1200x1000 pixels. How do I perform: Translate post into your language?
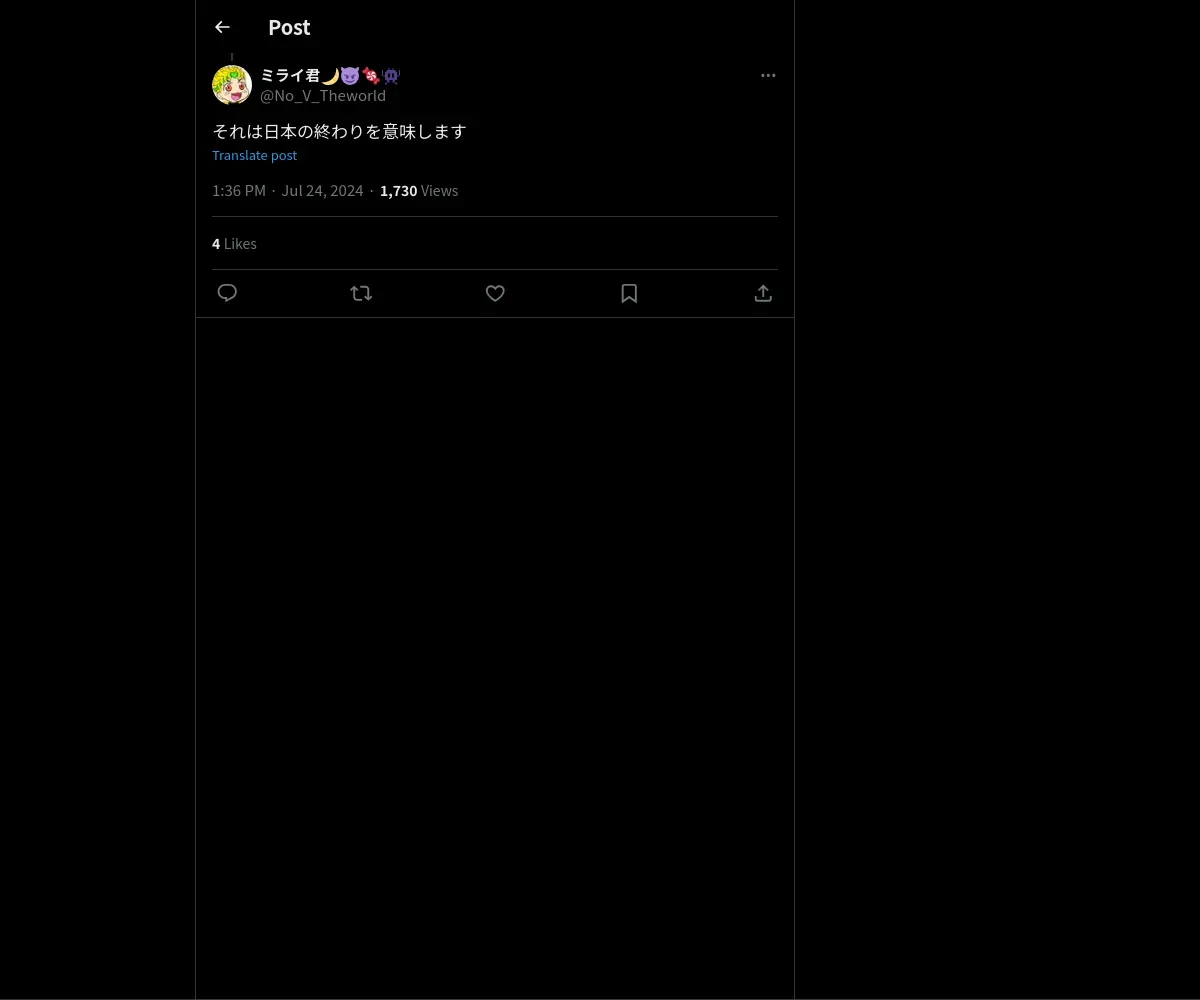[x=254, y=155]
